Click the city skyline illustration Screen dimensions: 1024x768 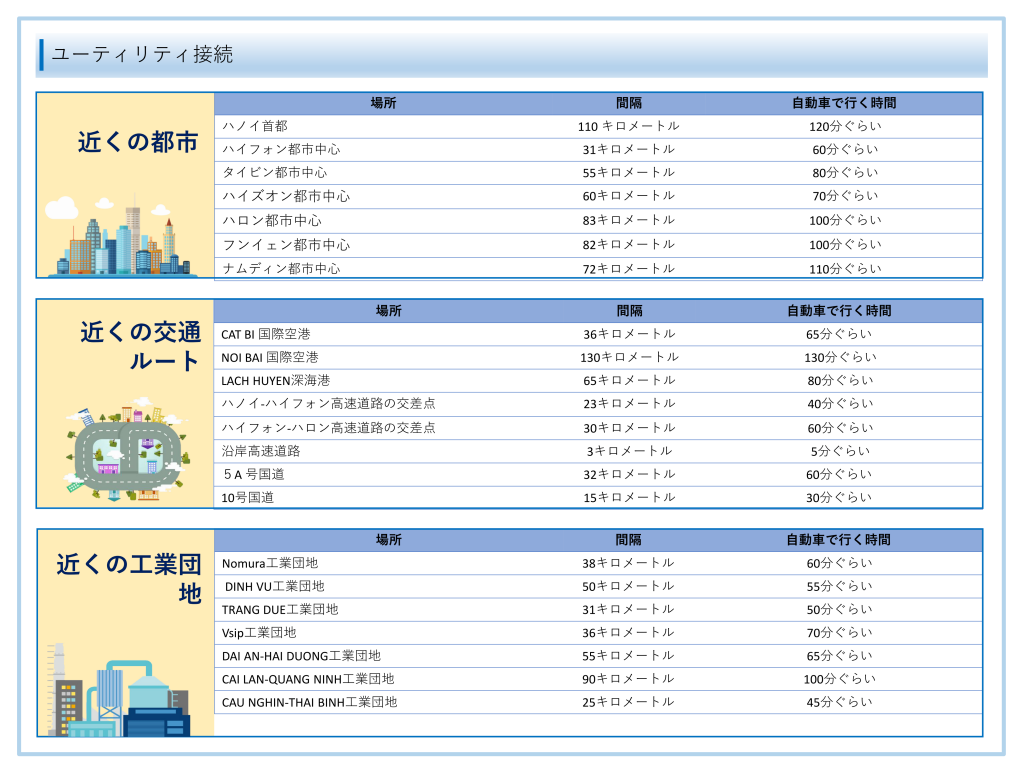pyautogui.click(x=121, y=235)
